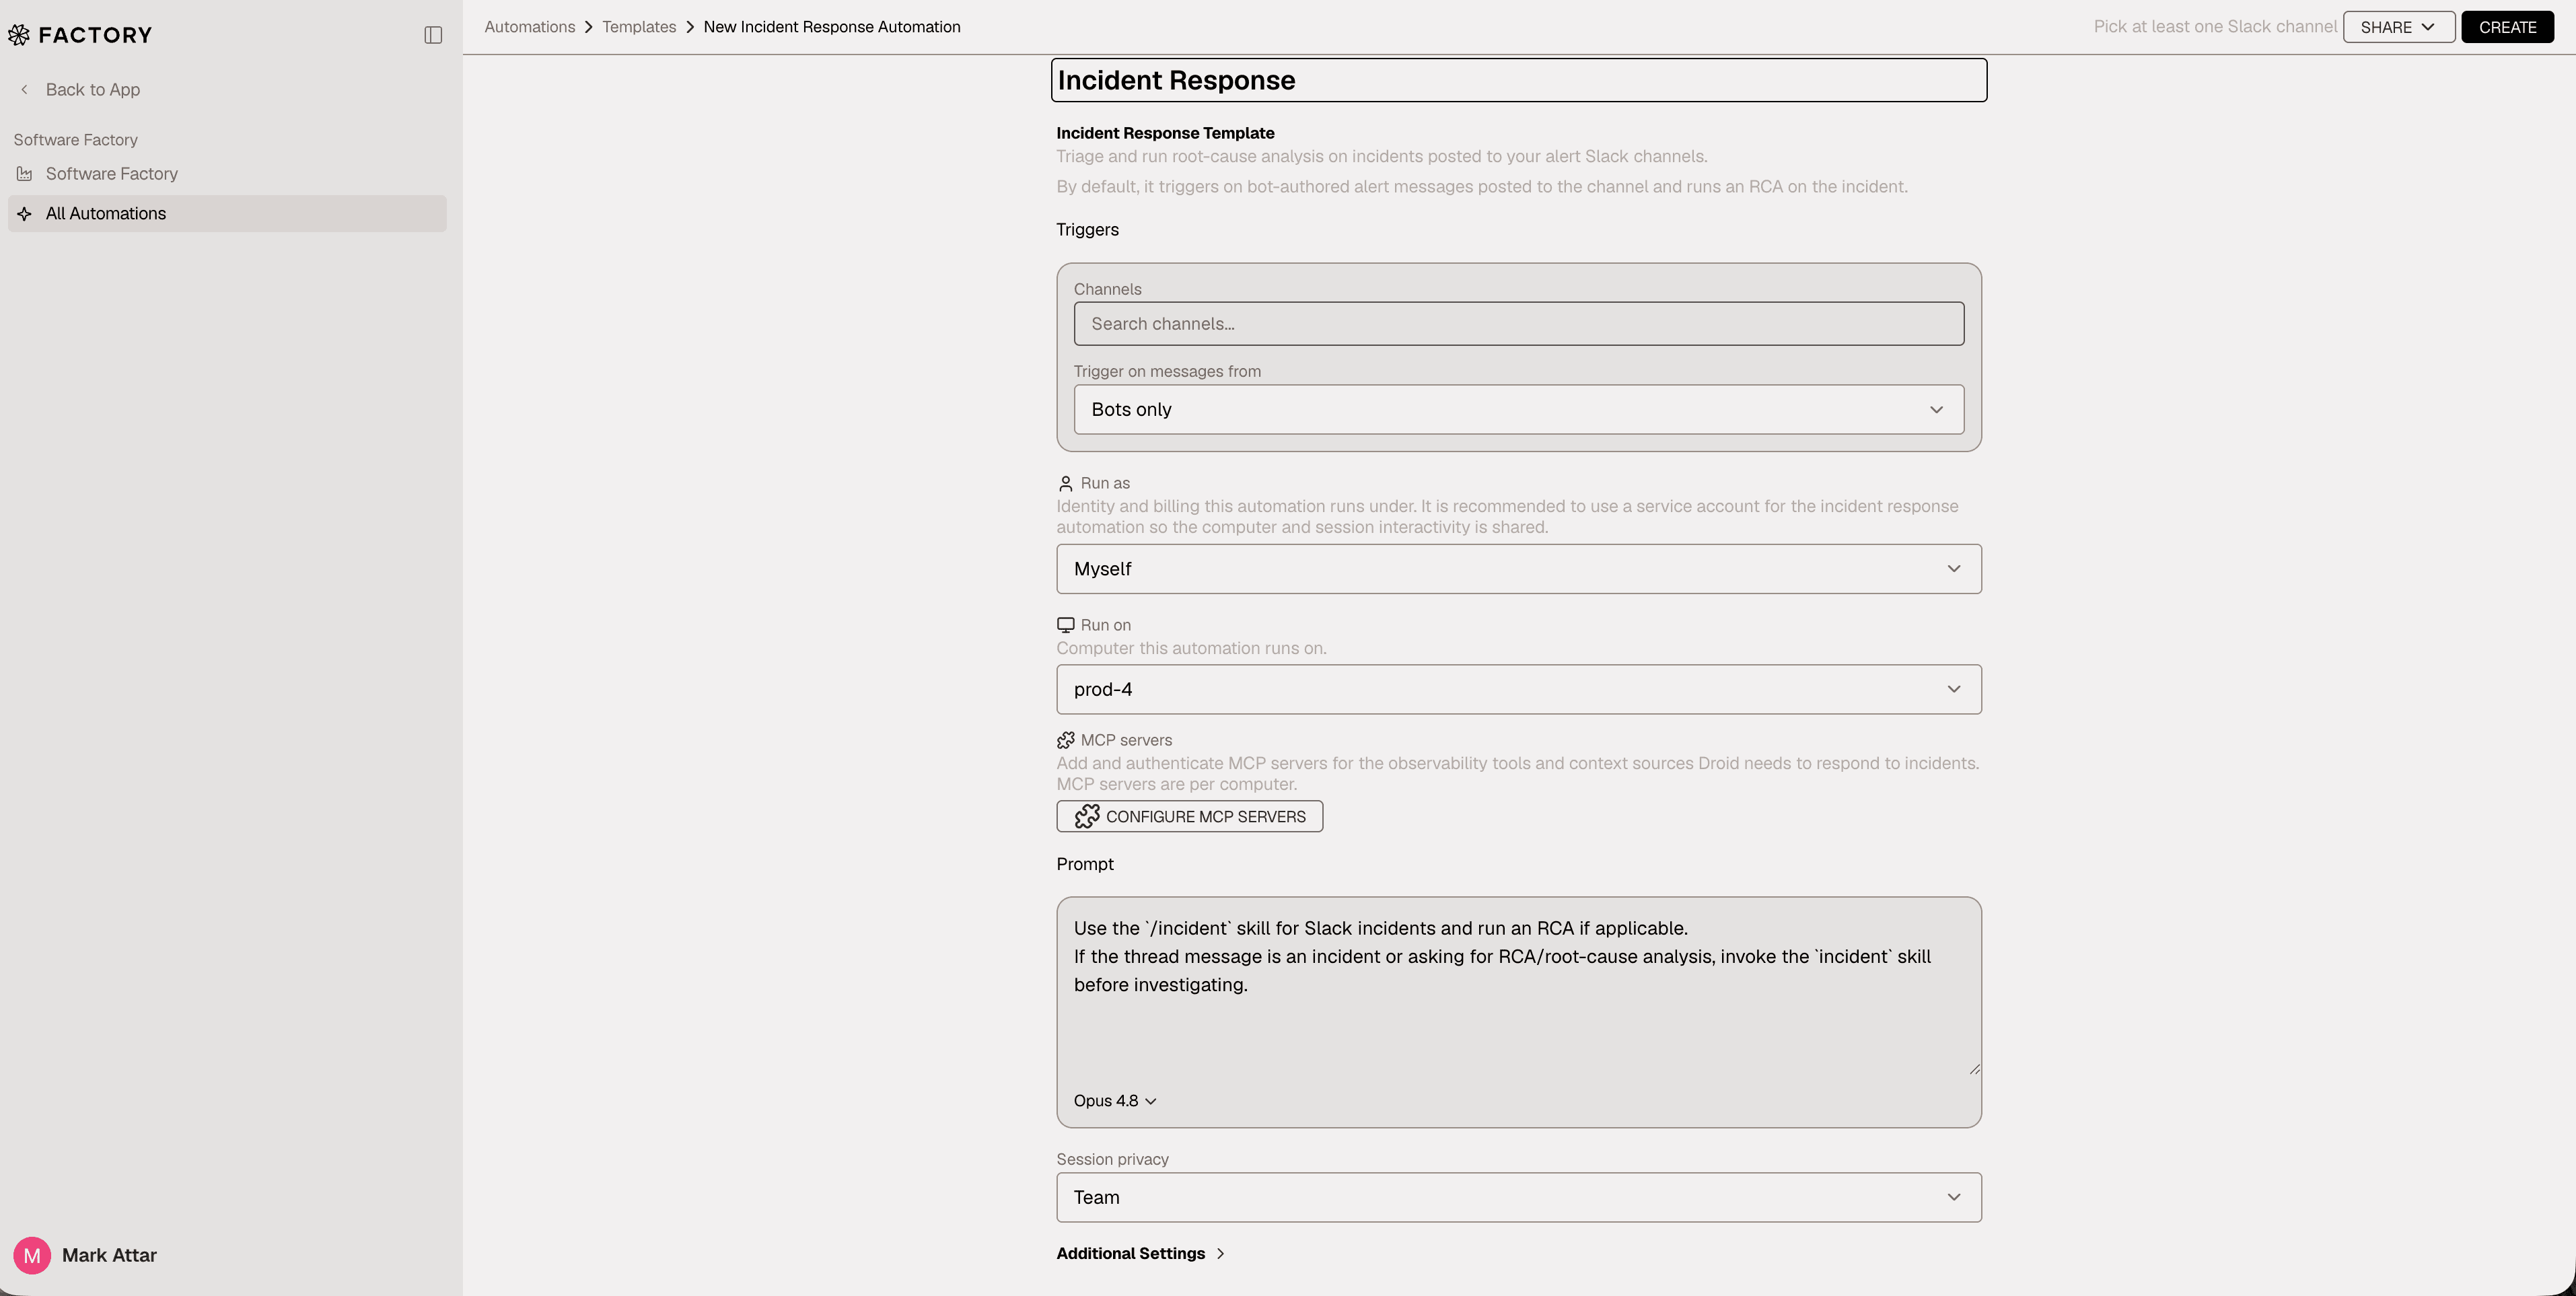
Task: Open the Opus 4.8 model selector
Action: (1114, 1101)
